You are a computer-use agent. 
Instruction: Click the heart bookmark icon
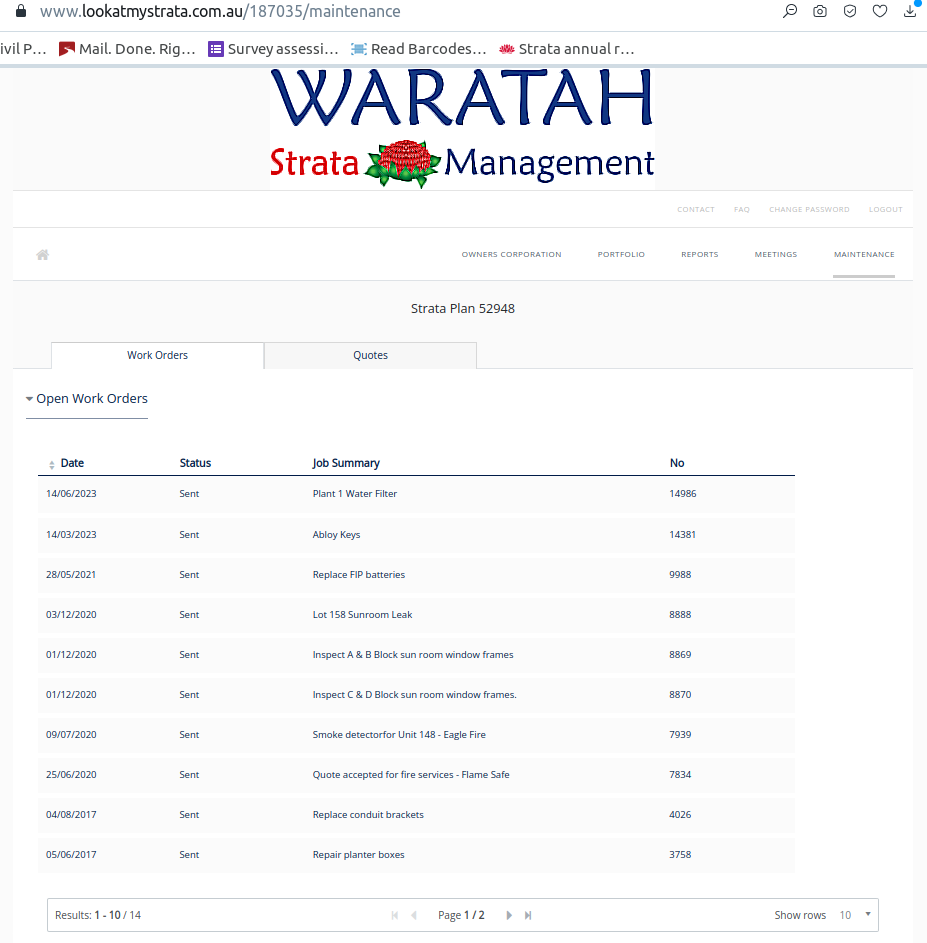tap(880, 11)
